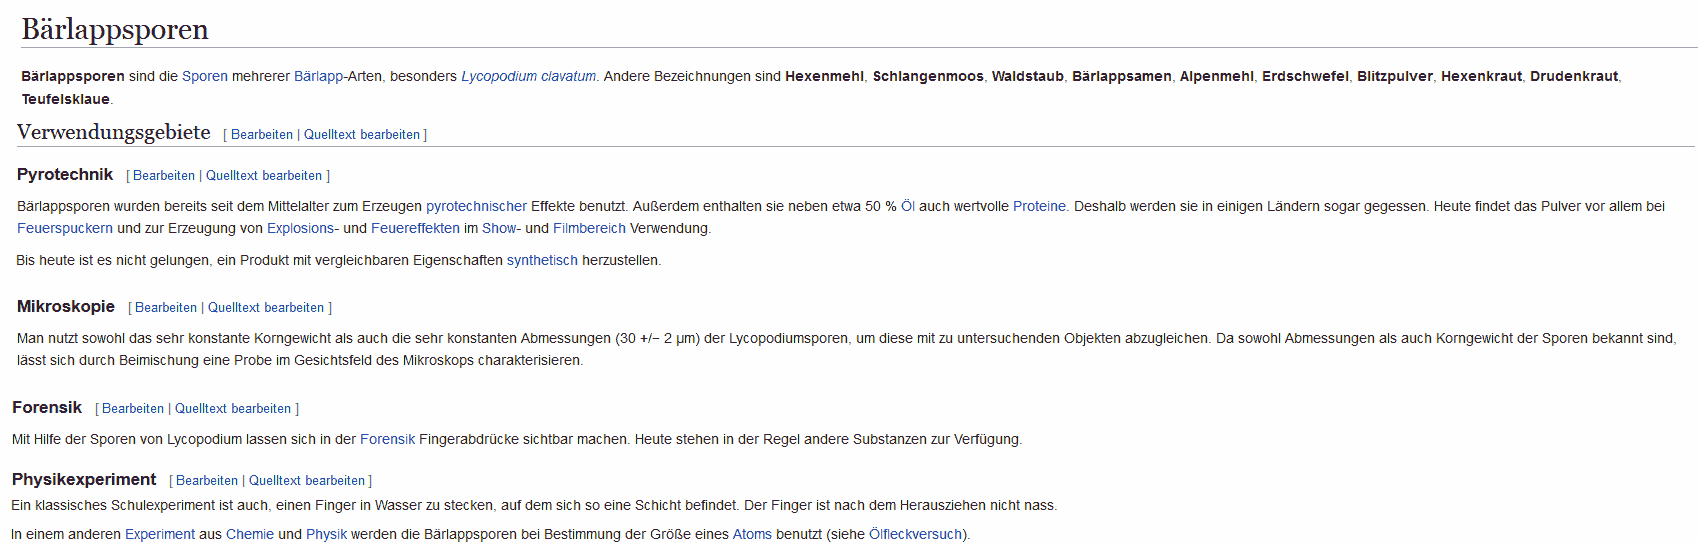Click the Feuereffekten link
Image resolution: width=1698 pixels, height=542 pixels.
click(x=415, y=228)
